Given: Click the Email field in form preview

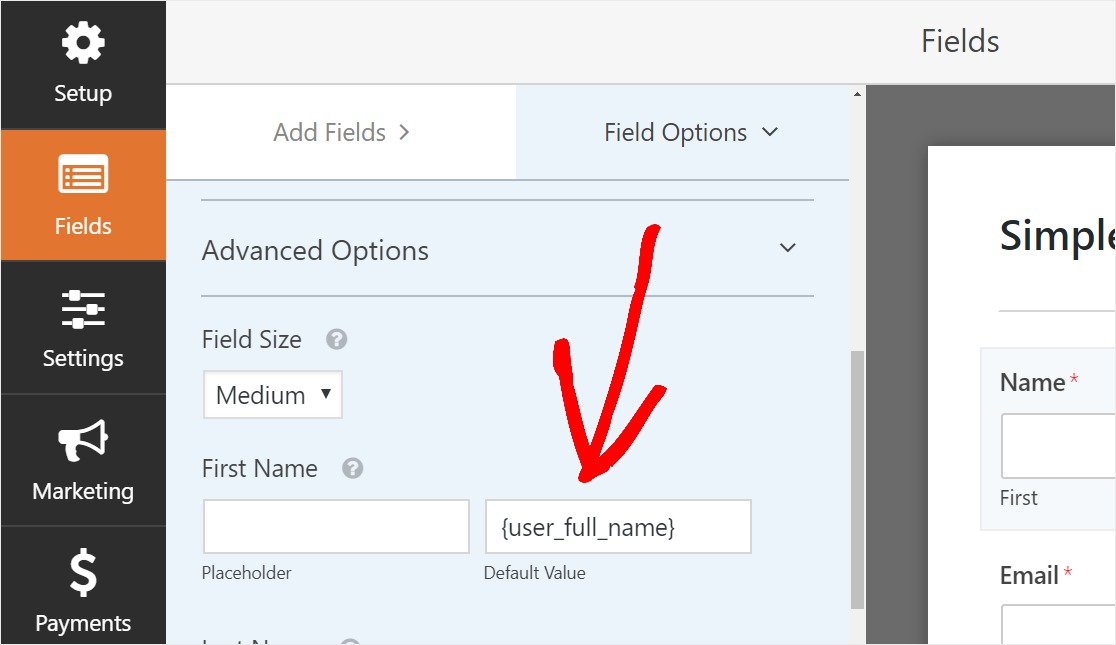Looking at the screenshot, I should [1058, 625].
